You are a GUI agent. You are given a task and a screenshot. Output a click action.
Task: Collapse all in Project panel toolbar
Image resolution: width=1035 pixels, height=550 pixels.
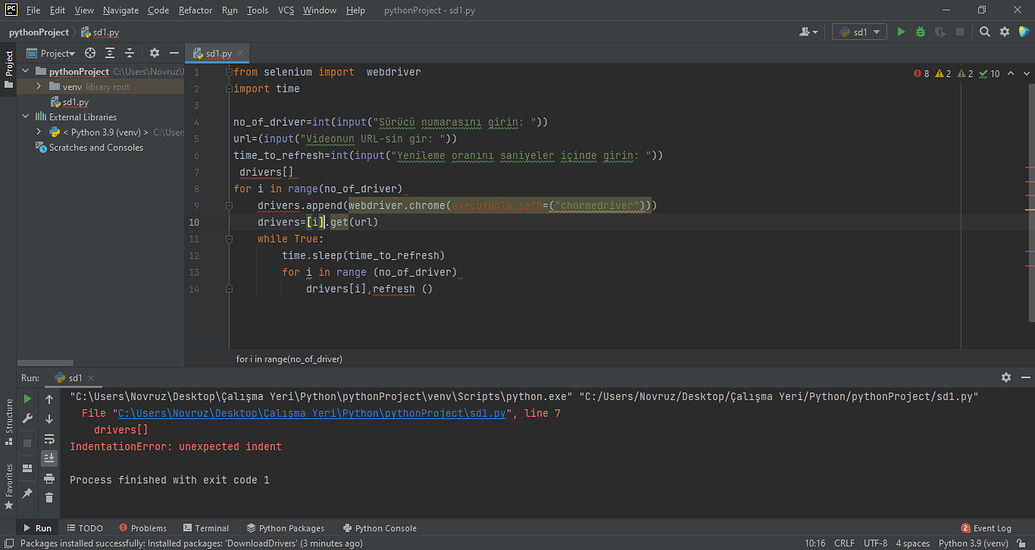point(128,53)
